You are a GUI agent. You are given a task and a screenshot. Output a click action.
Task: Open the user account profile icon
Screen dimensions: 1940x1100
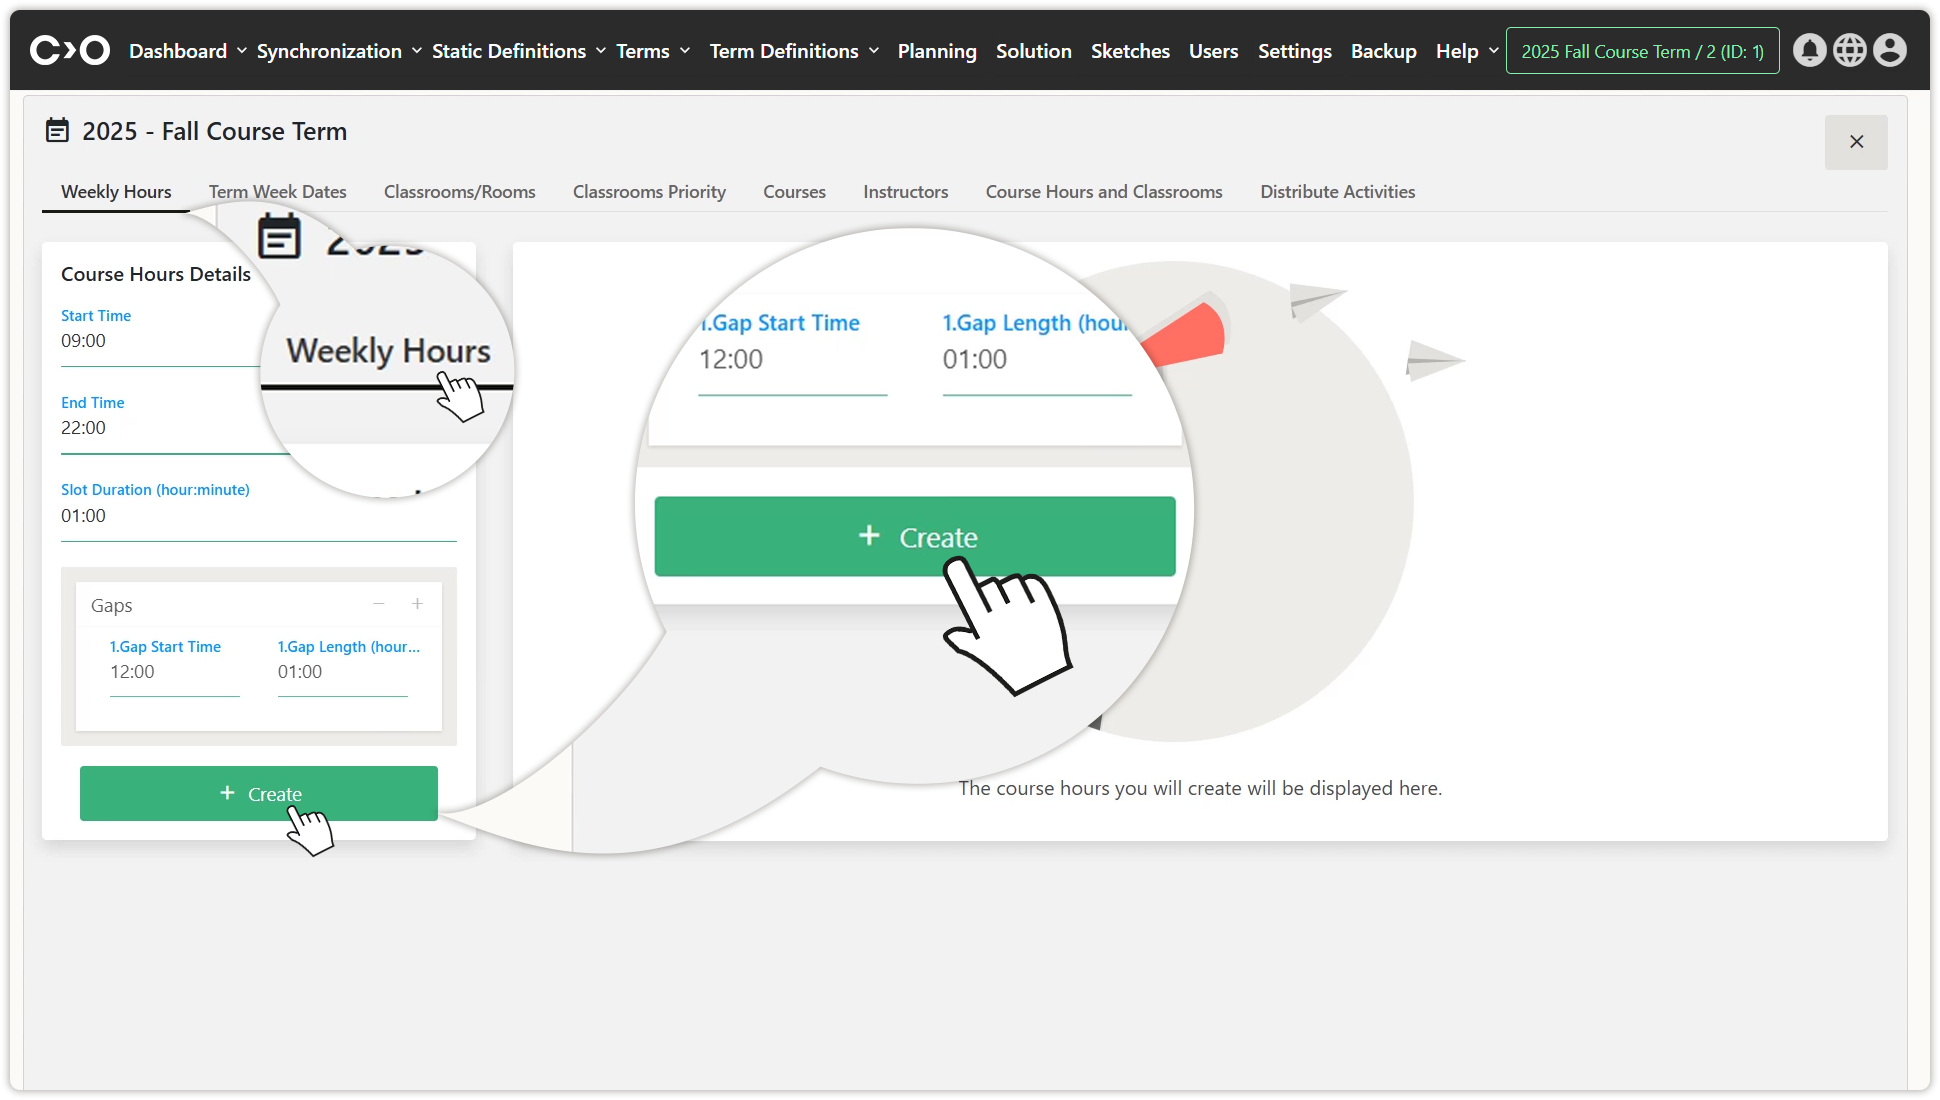click(1889, 50)
